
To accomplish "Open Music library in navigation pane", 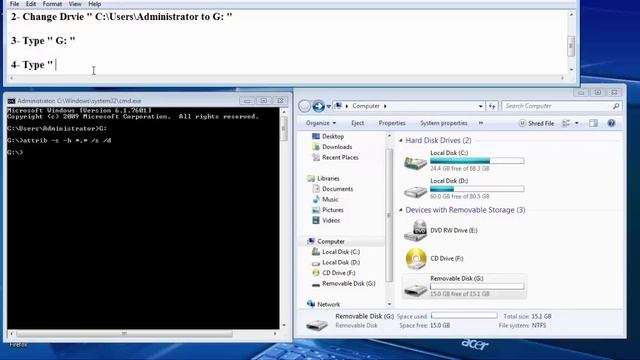I will [x=325, y=200].
